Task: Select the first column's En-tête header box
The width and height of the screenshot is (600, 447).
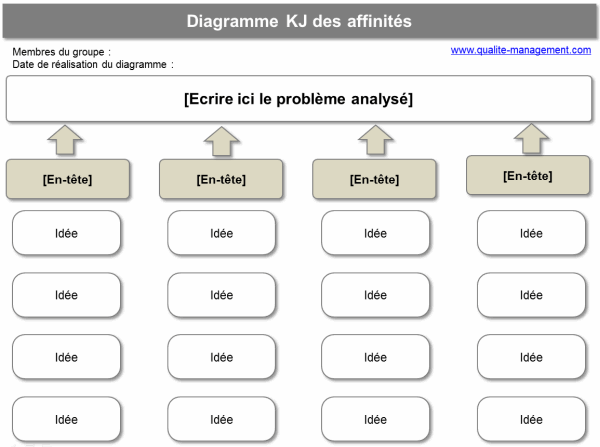Action: point(68,179)
